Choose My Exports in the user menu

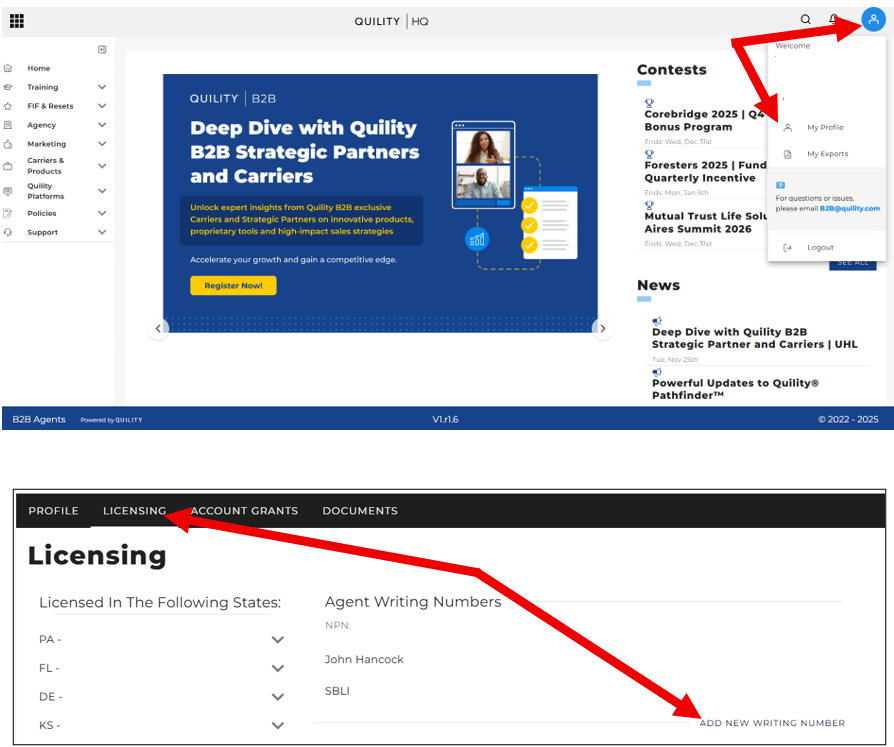tap(827, 154)
